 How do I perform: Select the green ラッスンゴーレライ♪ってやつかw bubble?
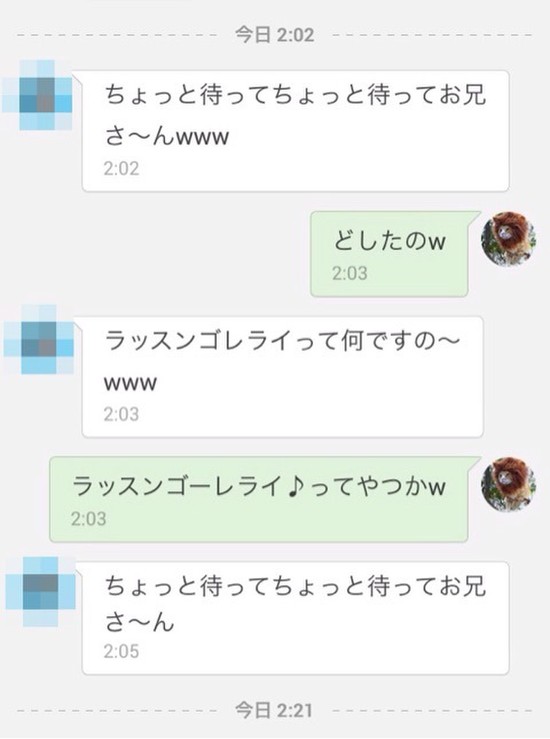(x=259, y=499)
